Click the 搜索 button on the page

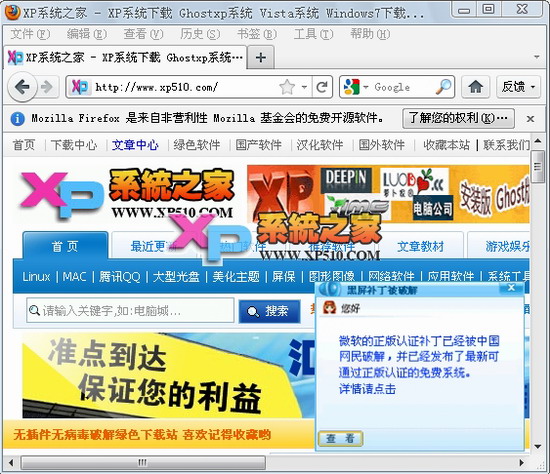coord(269,311)
